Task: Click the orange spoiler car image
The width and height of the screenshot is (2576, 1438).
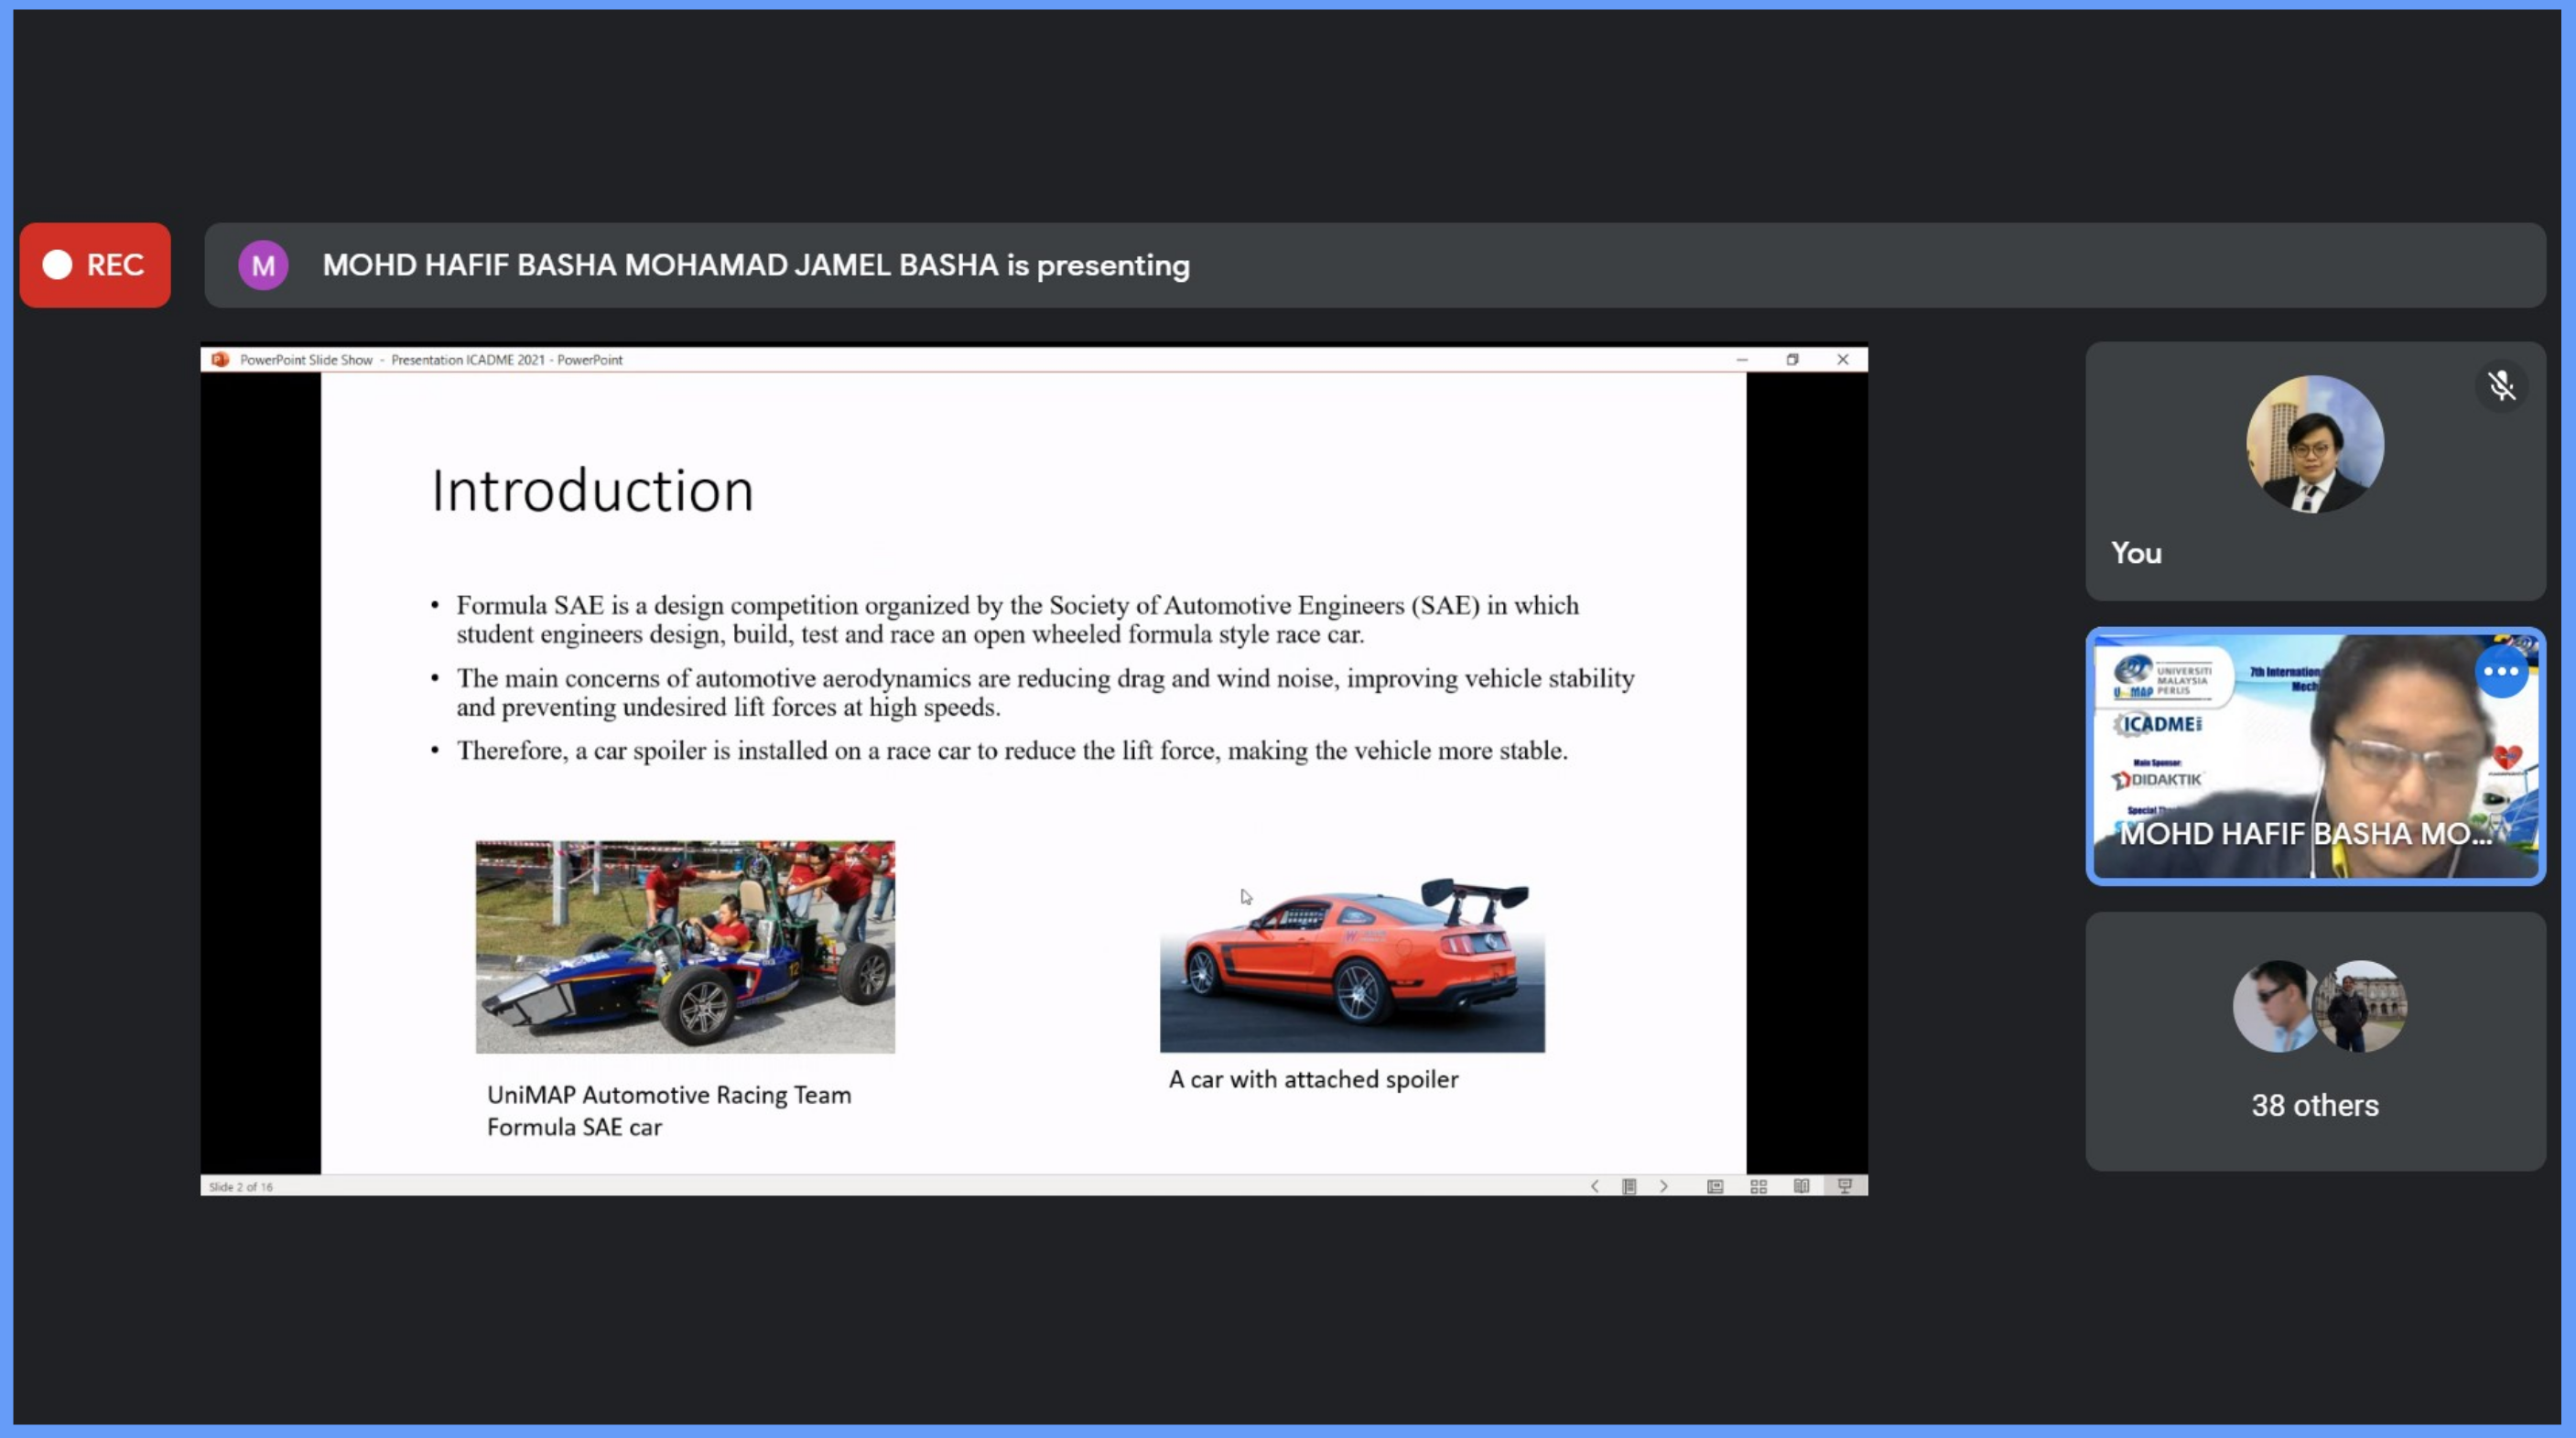Action: point(1351,964)
